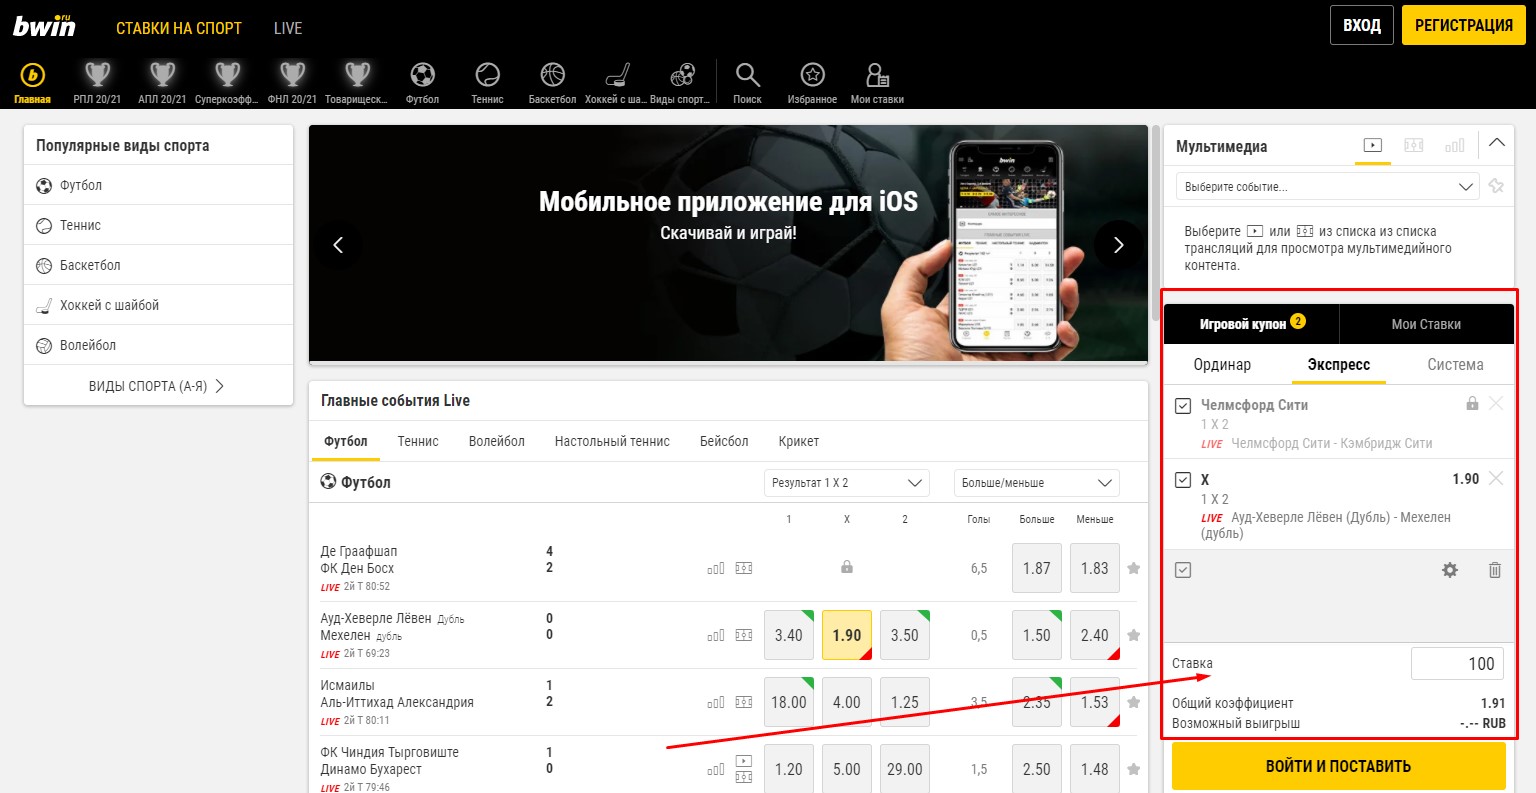Open LIVE section in header

pyautogui.click(x=288, y=28)
